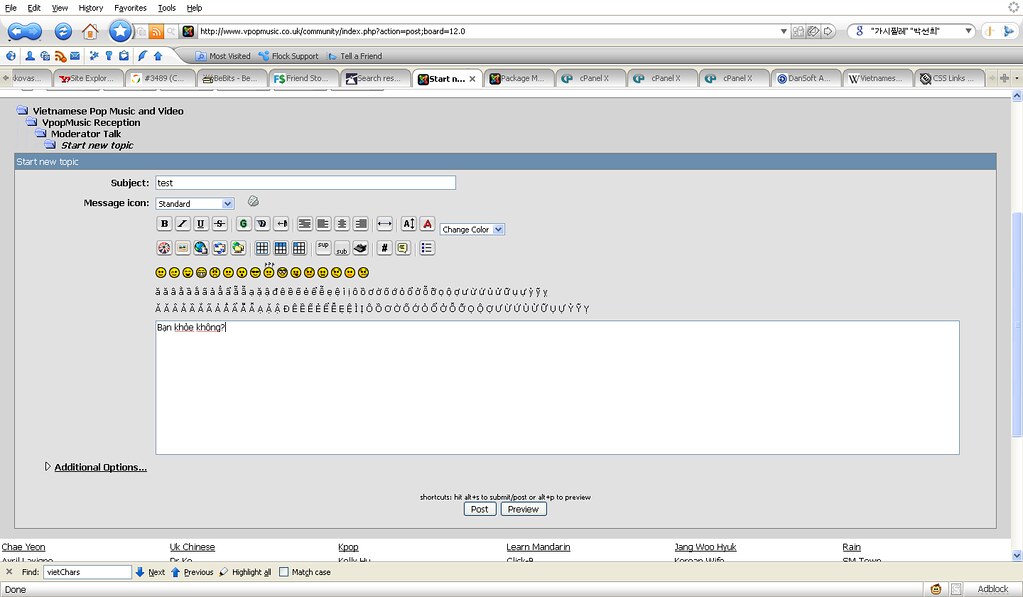Close the Start n... tab
The width and height of the screenshot is (1023, 597).
tap(472, 79)
